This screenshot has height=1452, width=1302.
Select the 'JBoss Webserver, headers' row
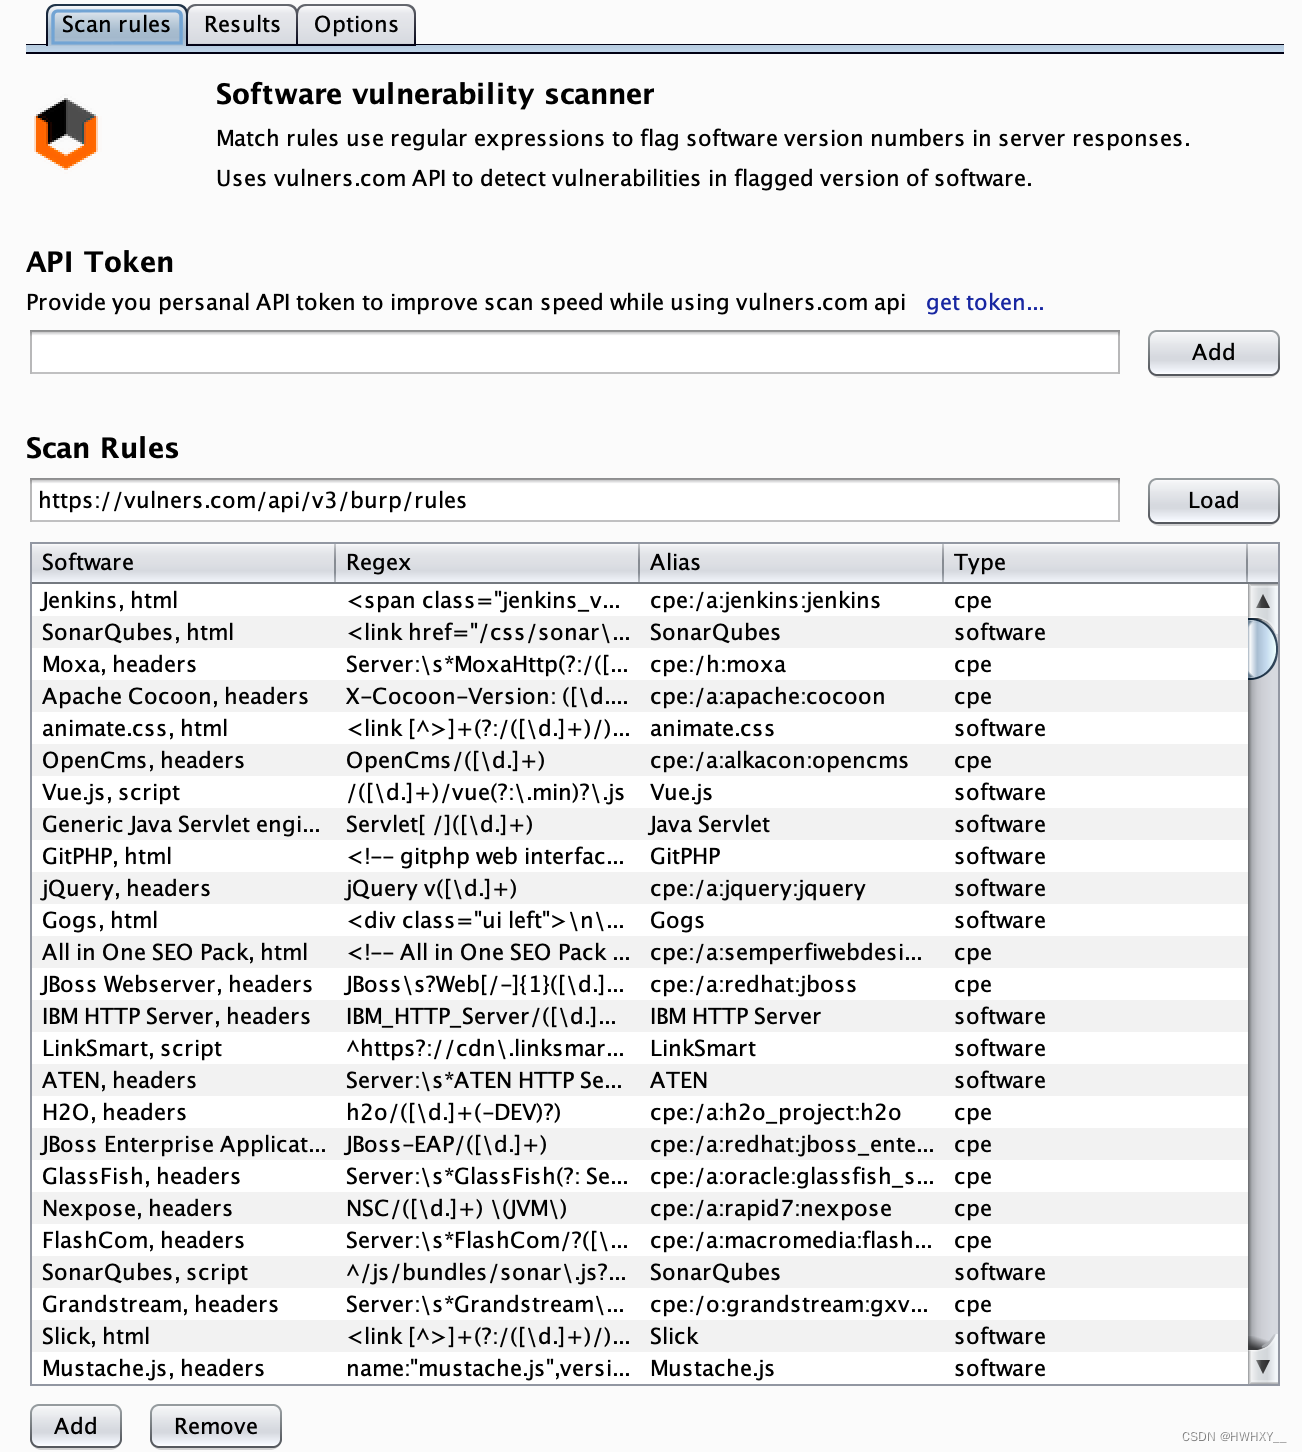(640, 984)
